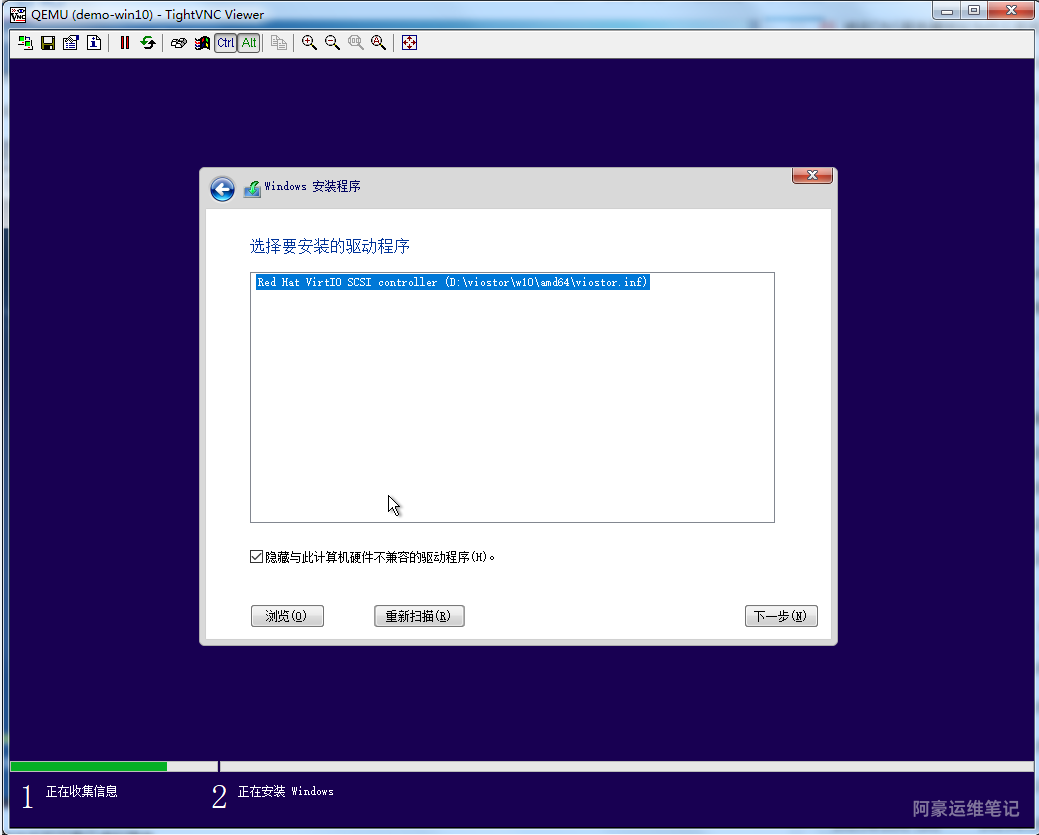This screenshot has height=835, width=1039.
Task: Maximize the TightVNC Viewer window
Action: point(973,11)
